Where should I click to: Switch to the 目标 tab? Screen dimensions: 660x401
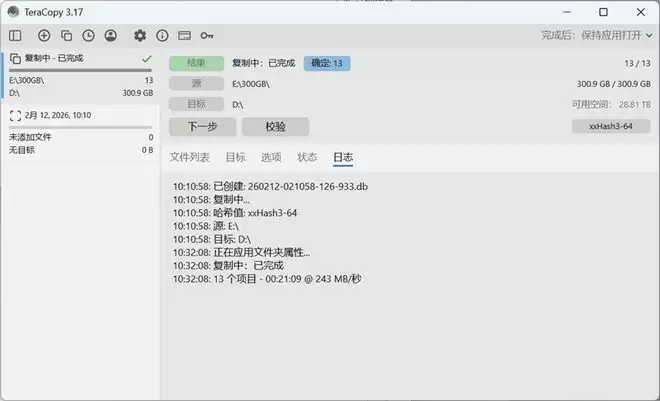click(235, 157)
